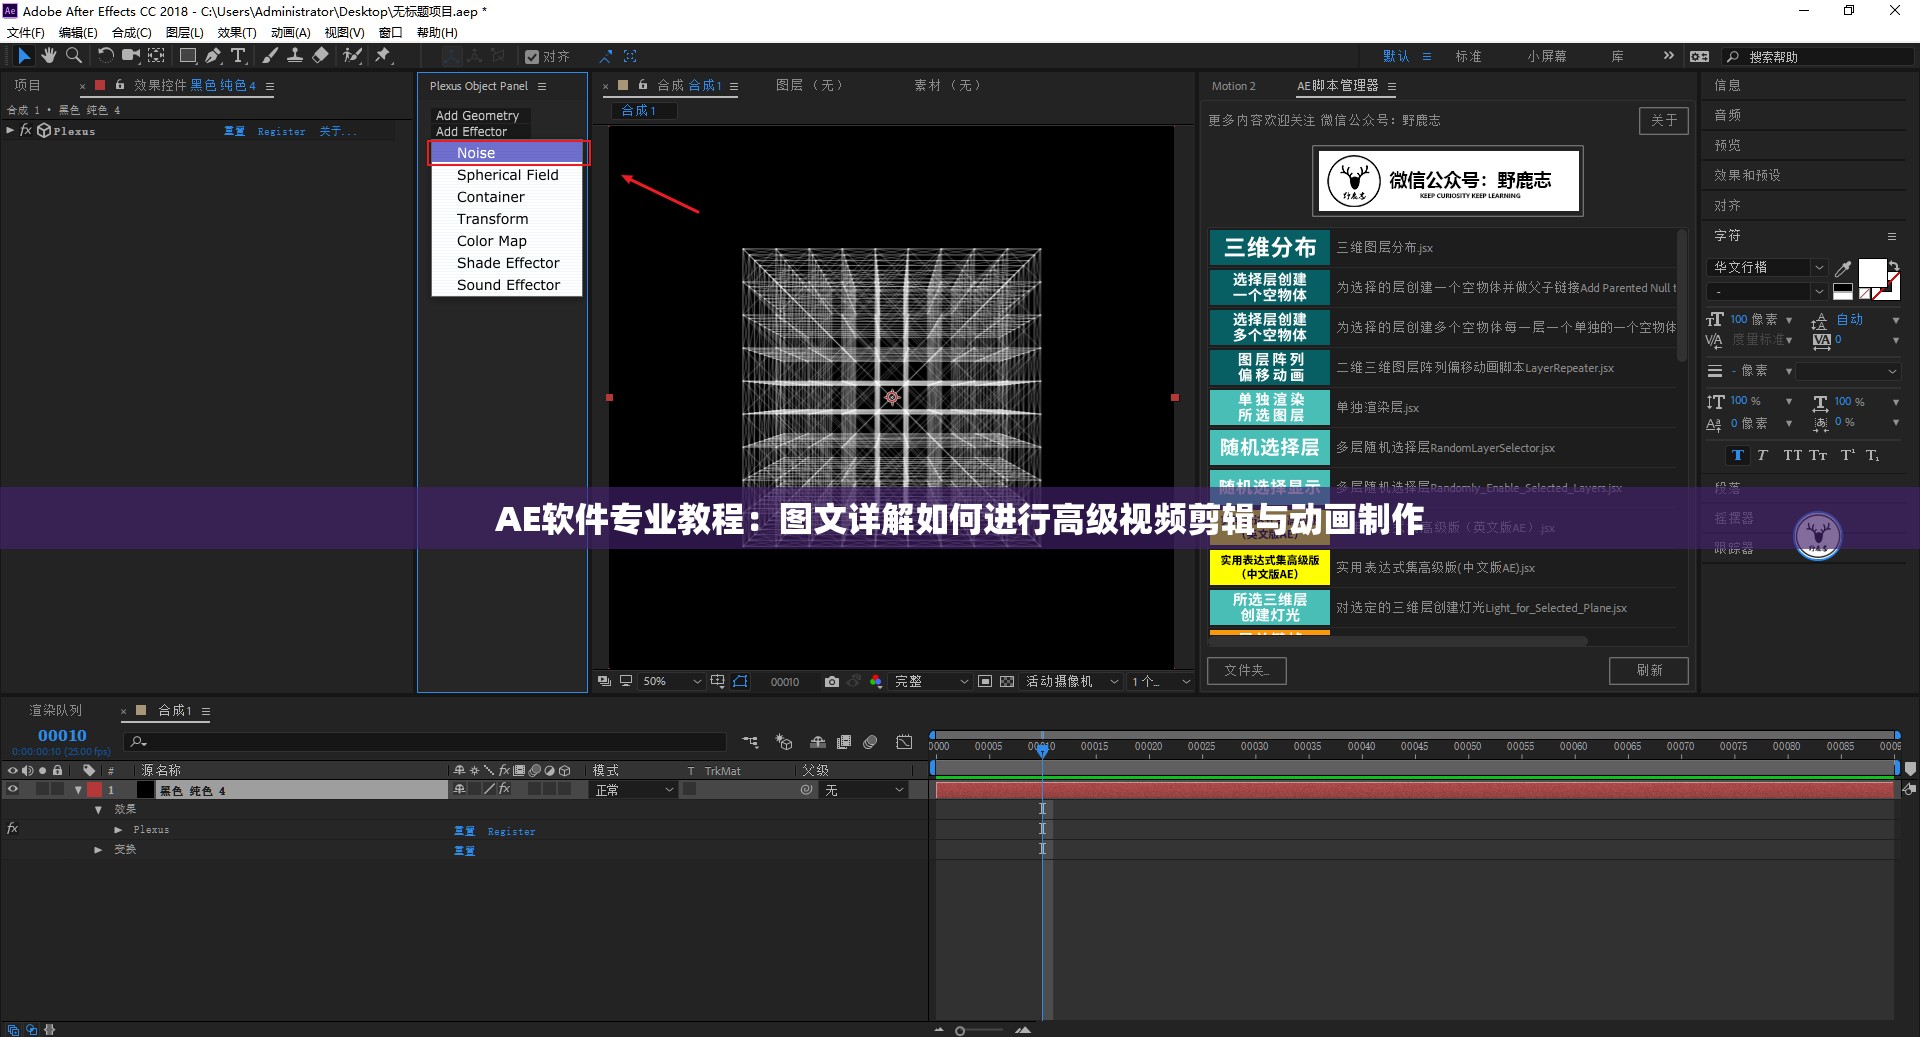This screenshot has width=1920, height=1037.
Task: Click the red label color of layer 1
Action: coord(94,790)
